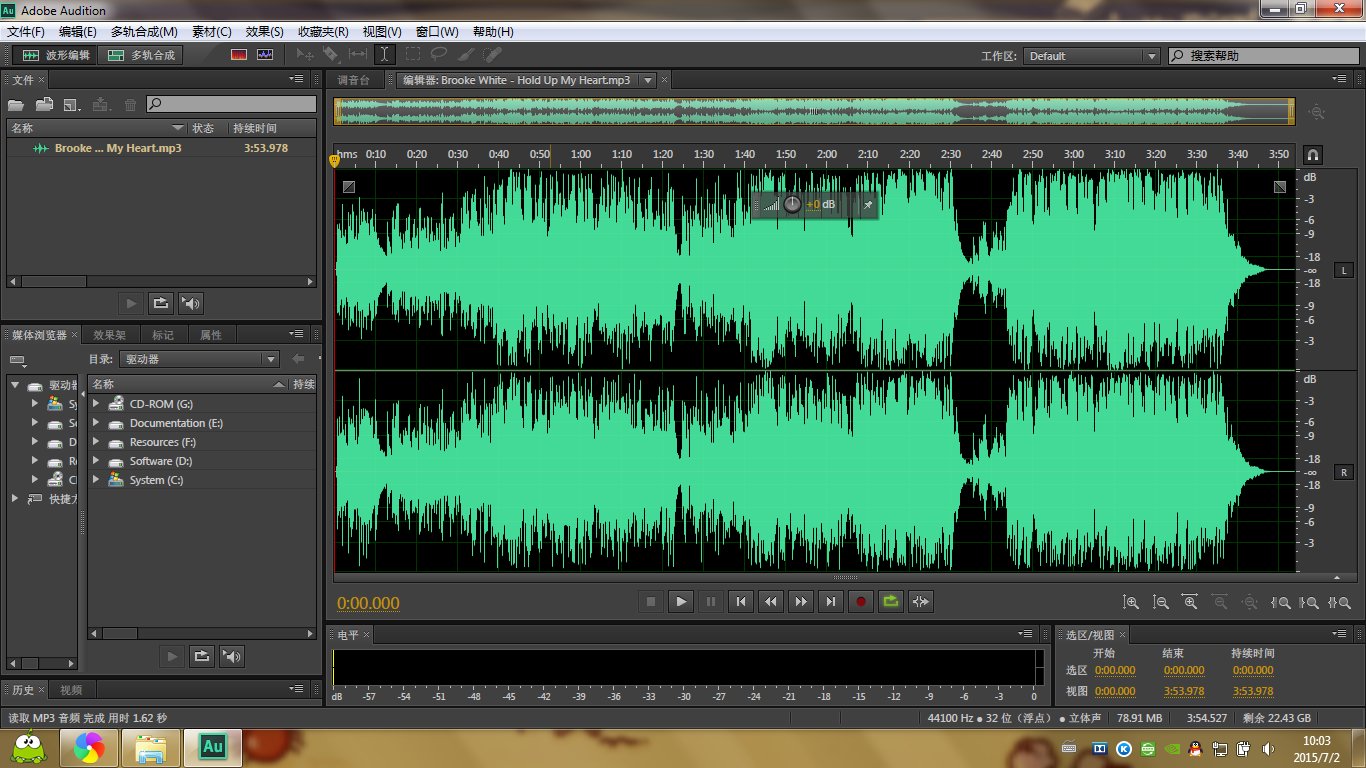1366x768 pixels.
Task: Click the move to next marker button
Action: point(830,601)
